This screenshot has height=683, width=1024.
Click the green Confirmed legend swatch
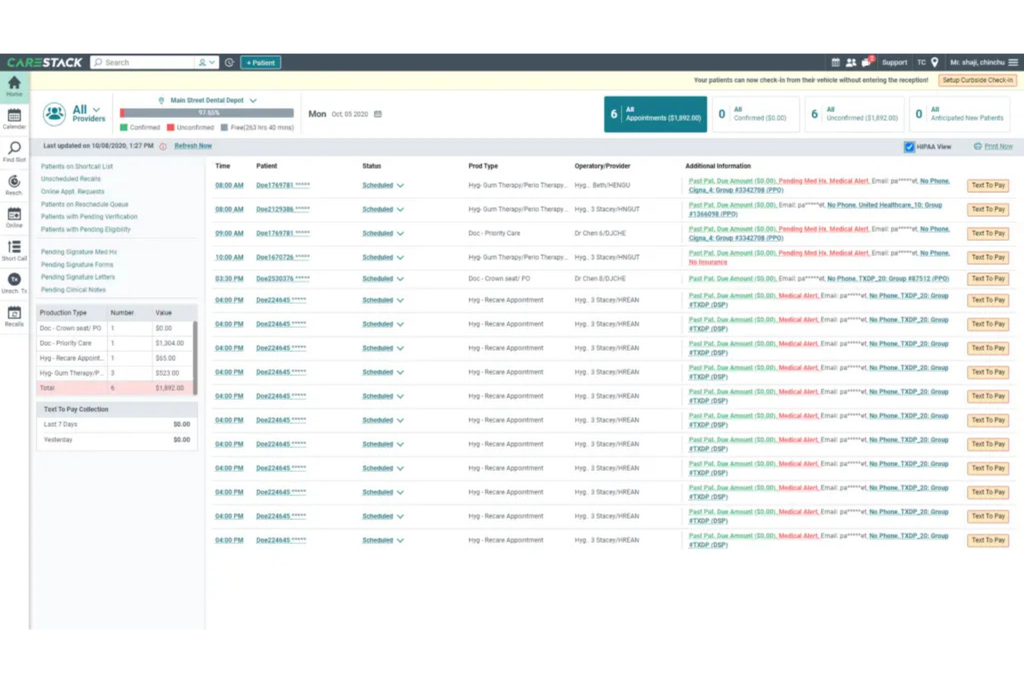click(123, 128)
